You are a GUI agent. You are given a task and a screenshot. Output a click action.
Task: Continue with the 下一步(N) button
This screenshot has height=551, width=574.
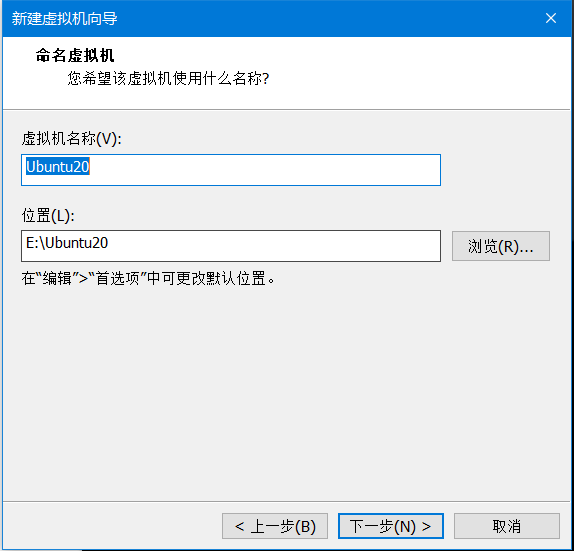point(390,526)
